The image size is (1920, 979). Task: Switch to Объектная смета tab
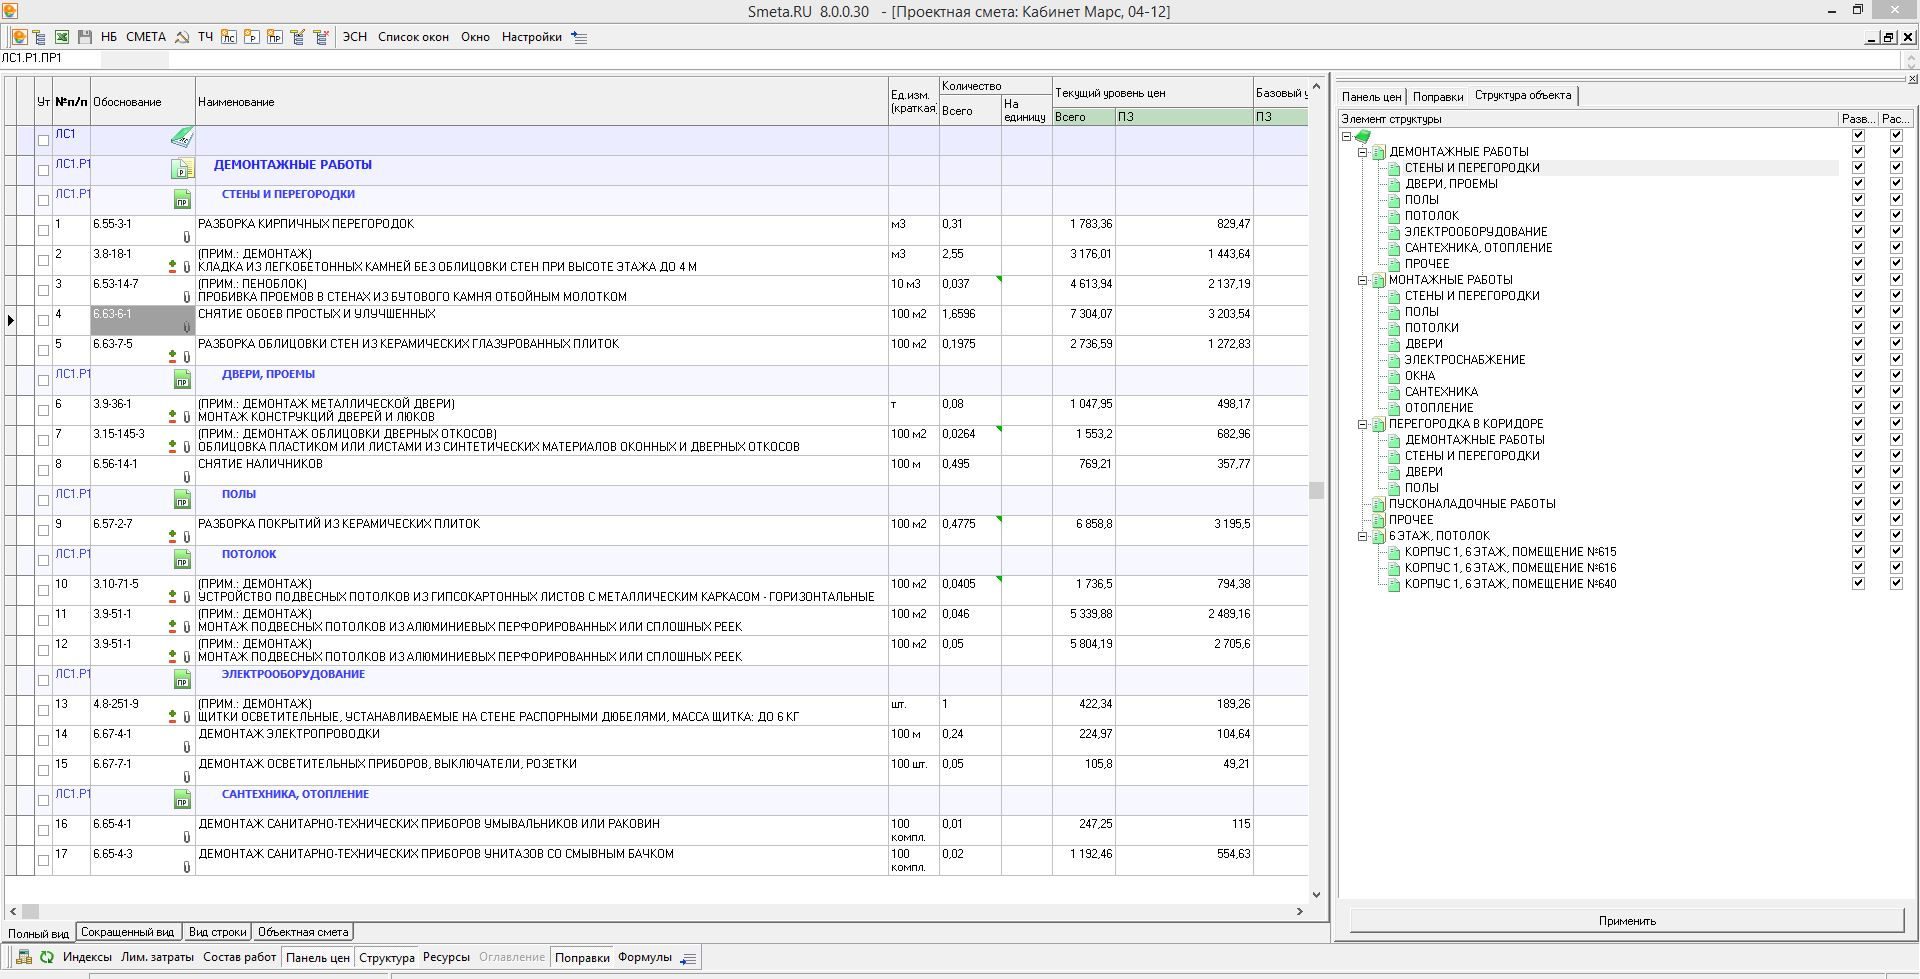[x=303, y=932]
